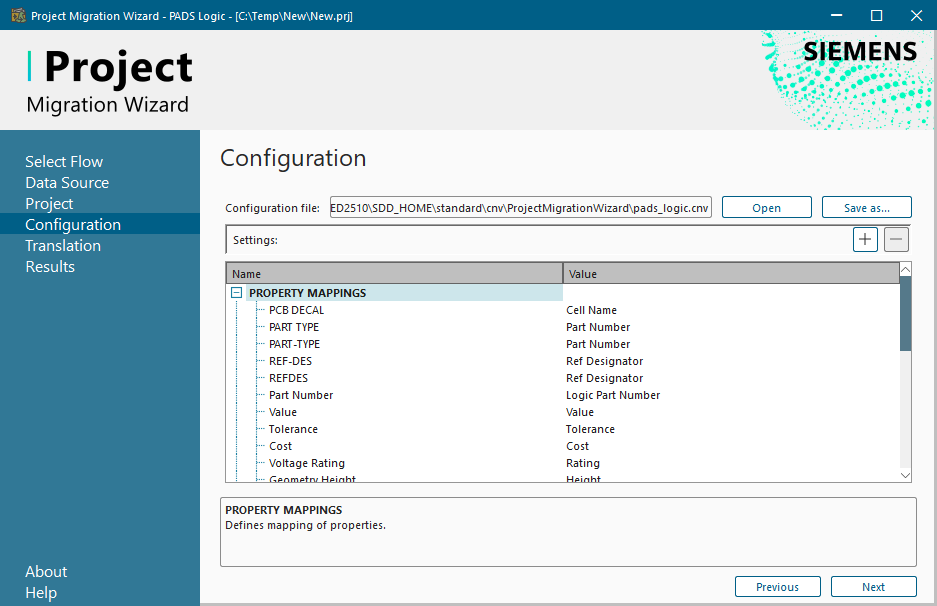Go to the Data Source step
937x606 pixels.
(67, 182)
